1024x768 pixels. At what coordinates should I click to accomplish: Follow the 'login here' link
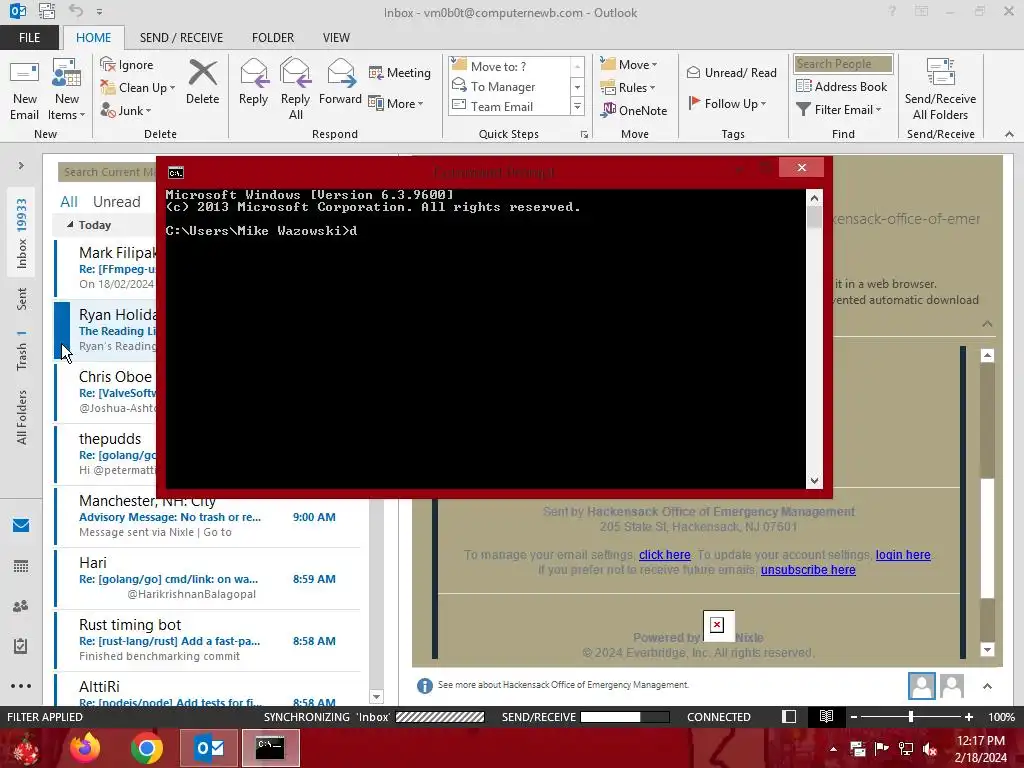[x=903, y=554]
